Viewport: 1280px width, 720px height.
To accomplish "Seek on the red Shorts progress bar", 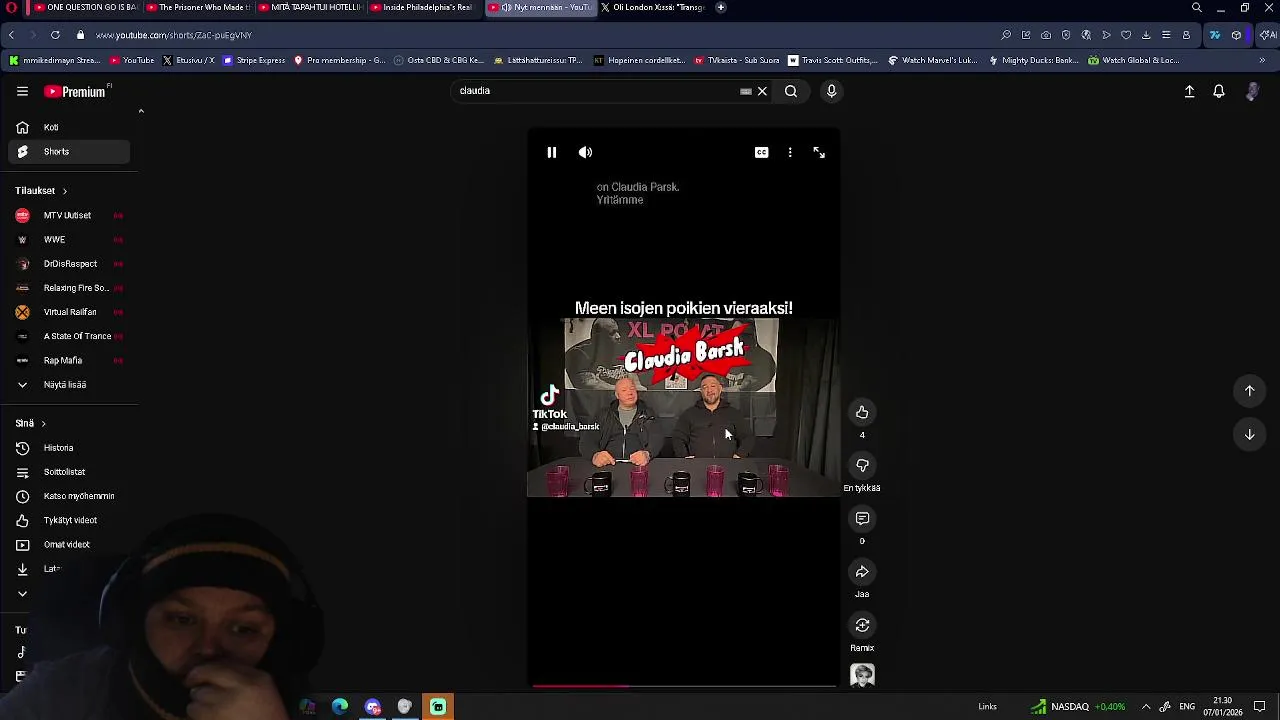I will pyautogui.click(x=683, y=686).
